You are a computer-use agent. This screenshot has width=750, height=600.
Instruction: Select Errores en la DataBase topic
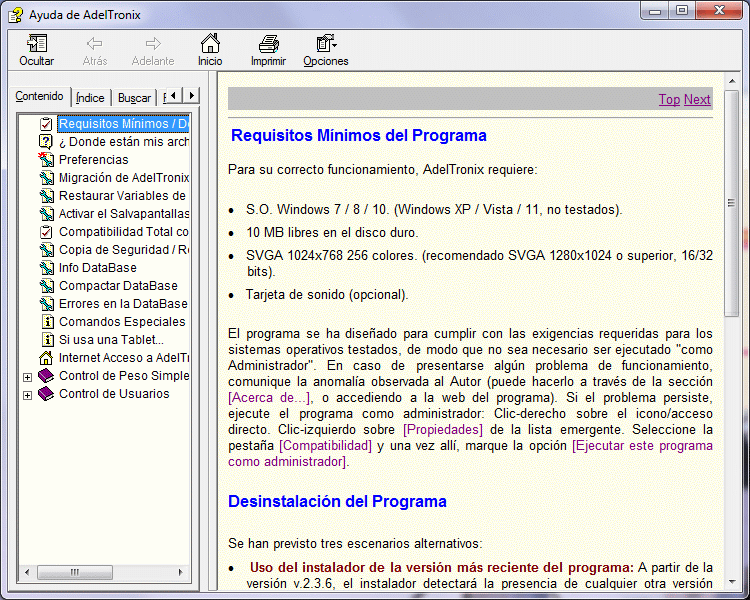[x=122, y=304]
